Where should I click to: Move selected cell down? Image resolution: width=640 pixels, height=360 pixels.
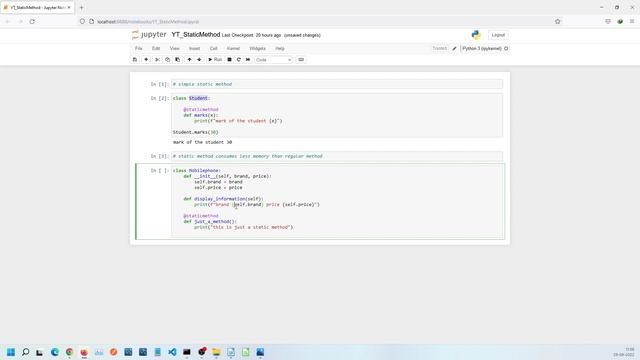click(x=199, y=60)
